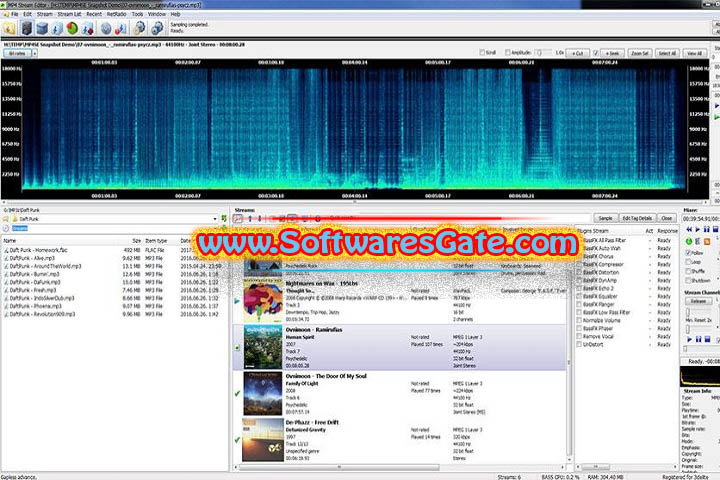
Task: Click the gray disc toolbar icon
Action: point(106,28)
